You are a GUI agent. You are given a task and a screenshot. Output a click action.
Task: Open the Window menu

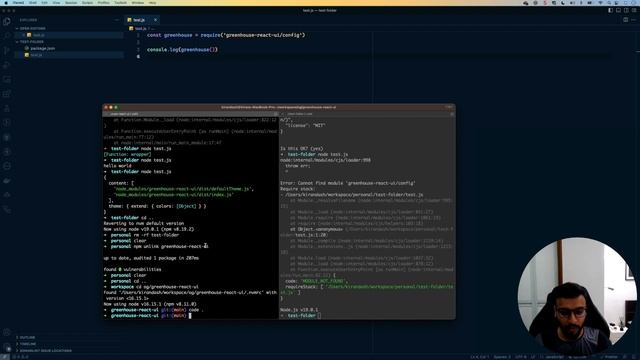138,2
